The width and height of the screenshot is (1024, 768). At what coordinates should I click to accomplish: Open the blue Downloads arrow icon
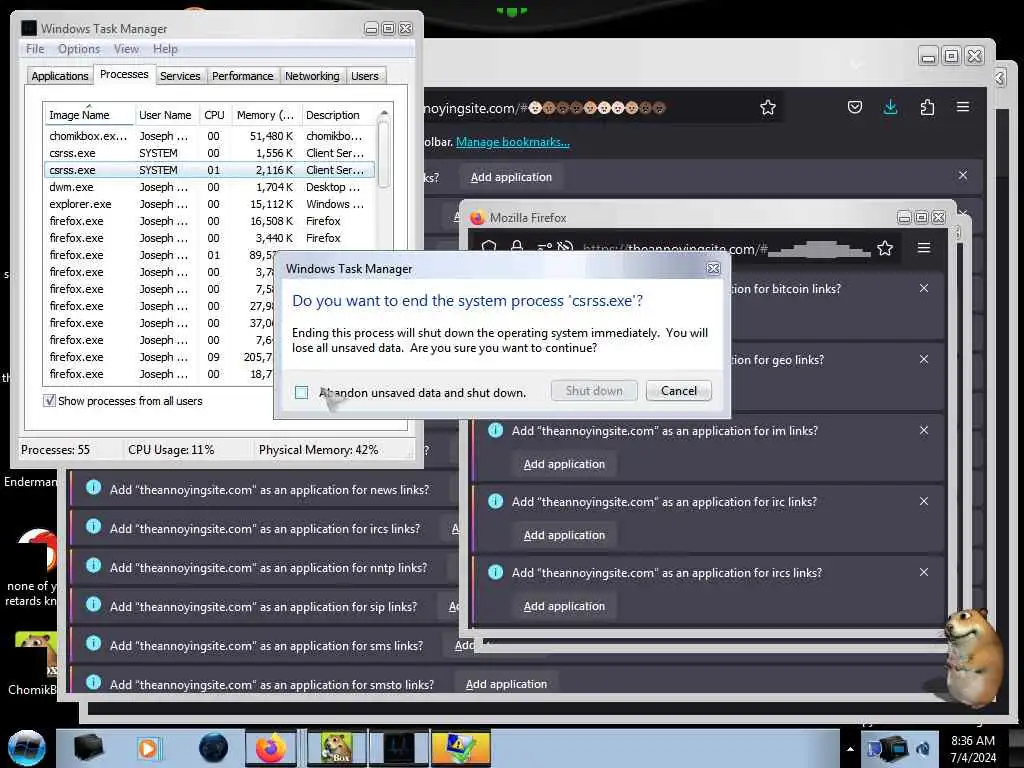point(890,107)
